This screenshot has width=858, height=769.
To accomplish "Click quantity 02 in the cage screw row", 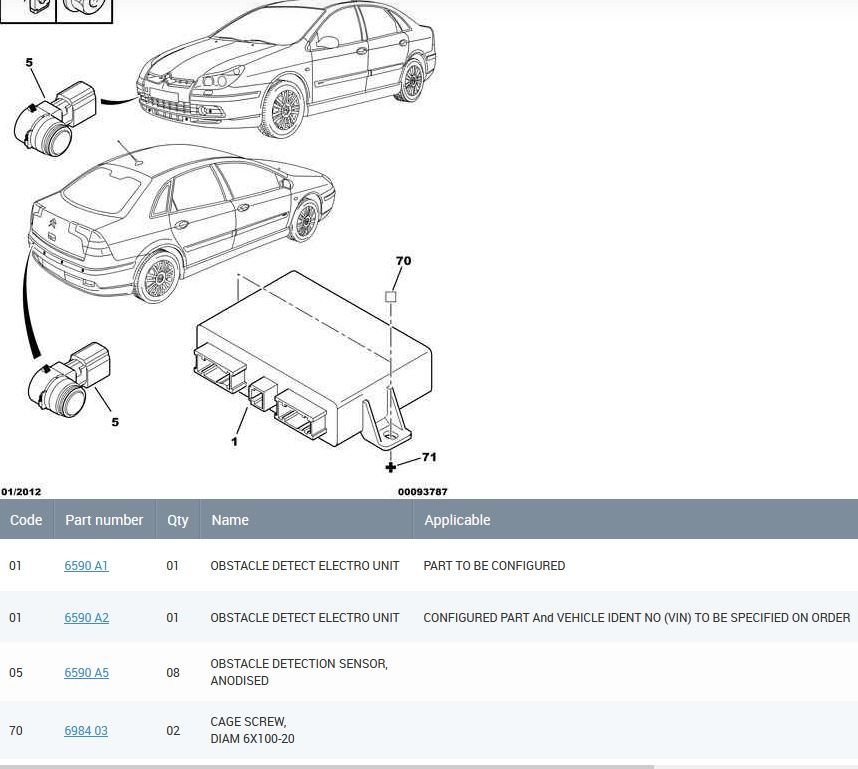I will [x=173, y=730].
